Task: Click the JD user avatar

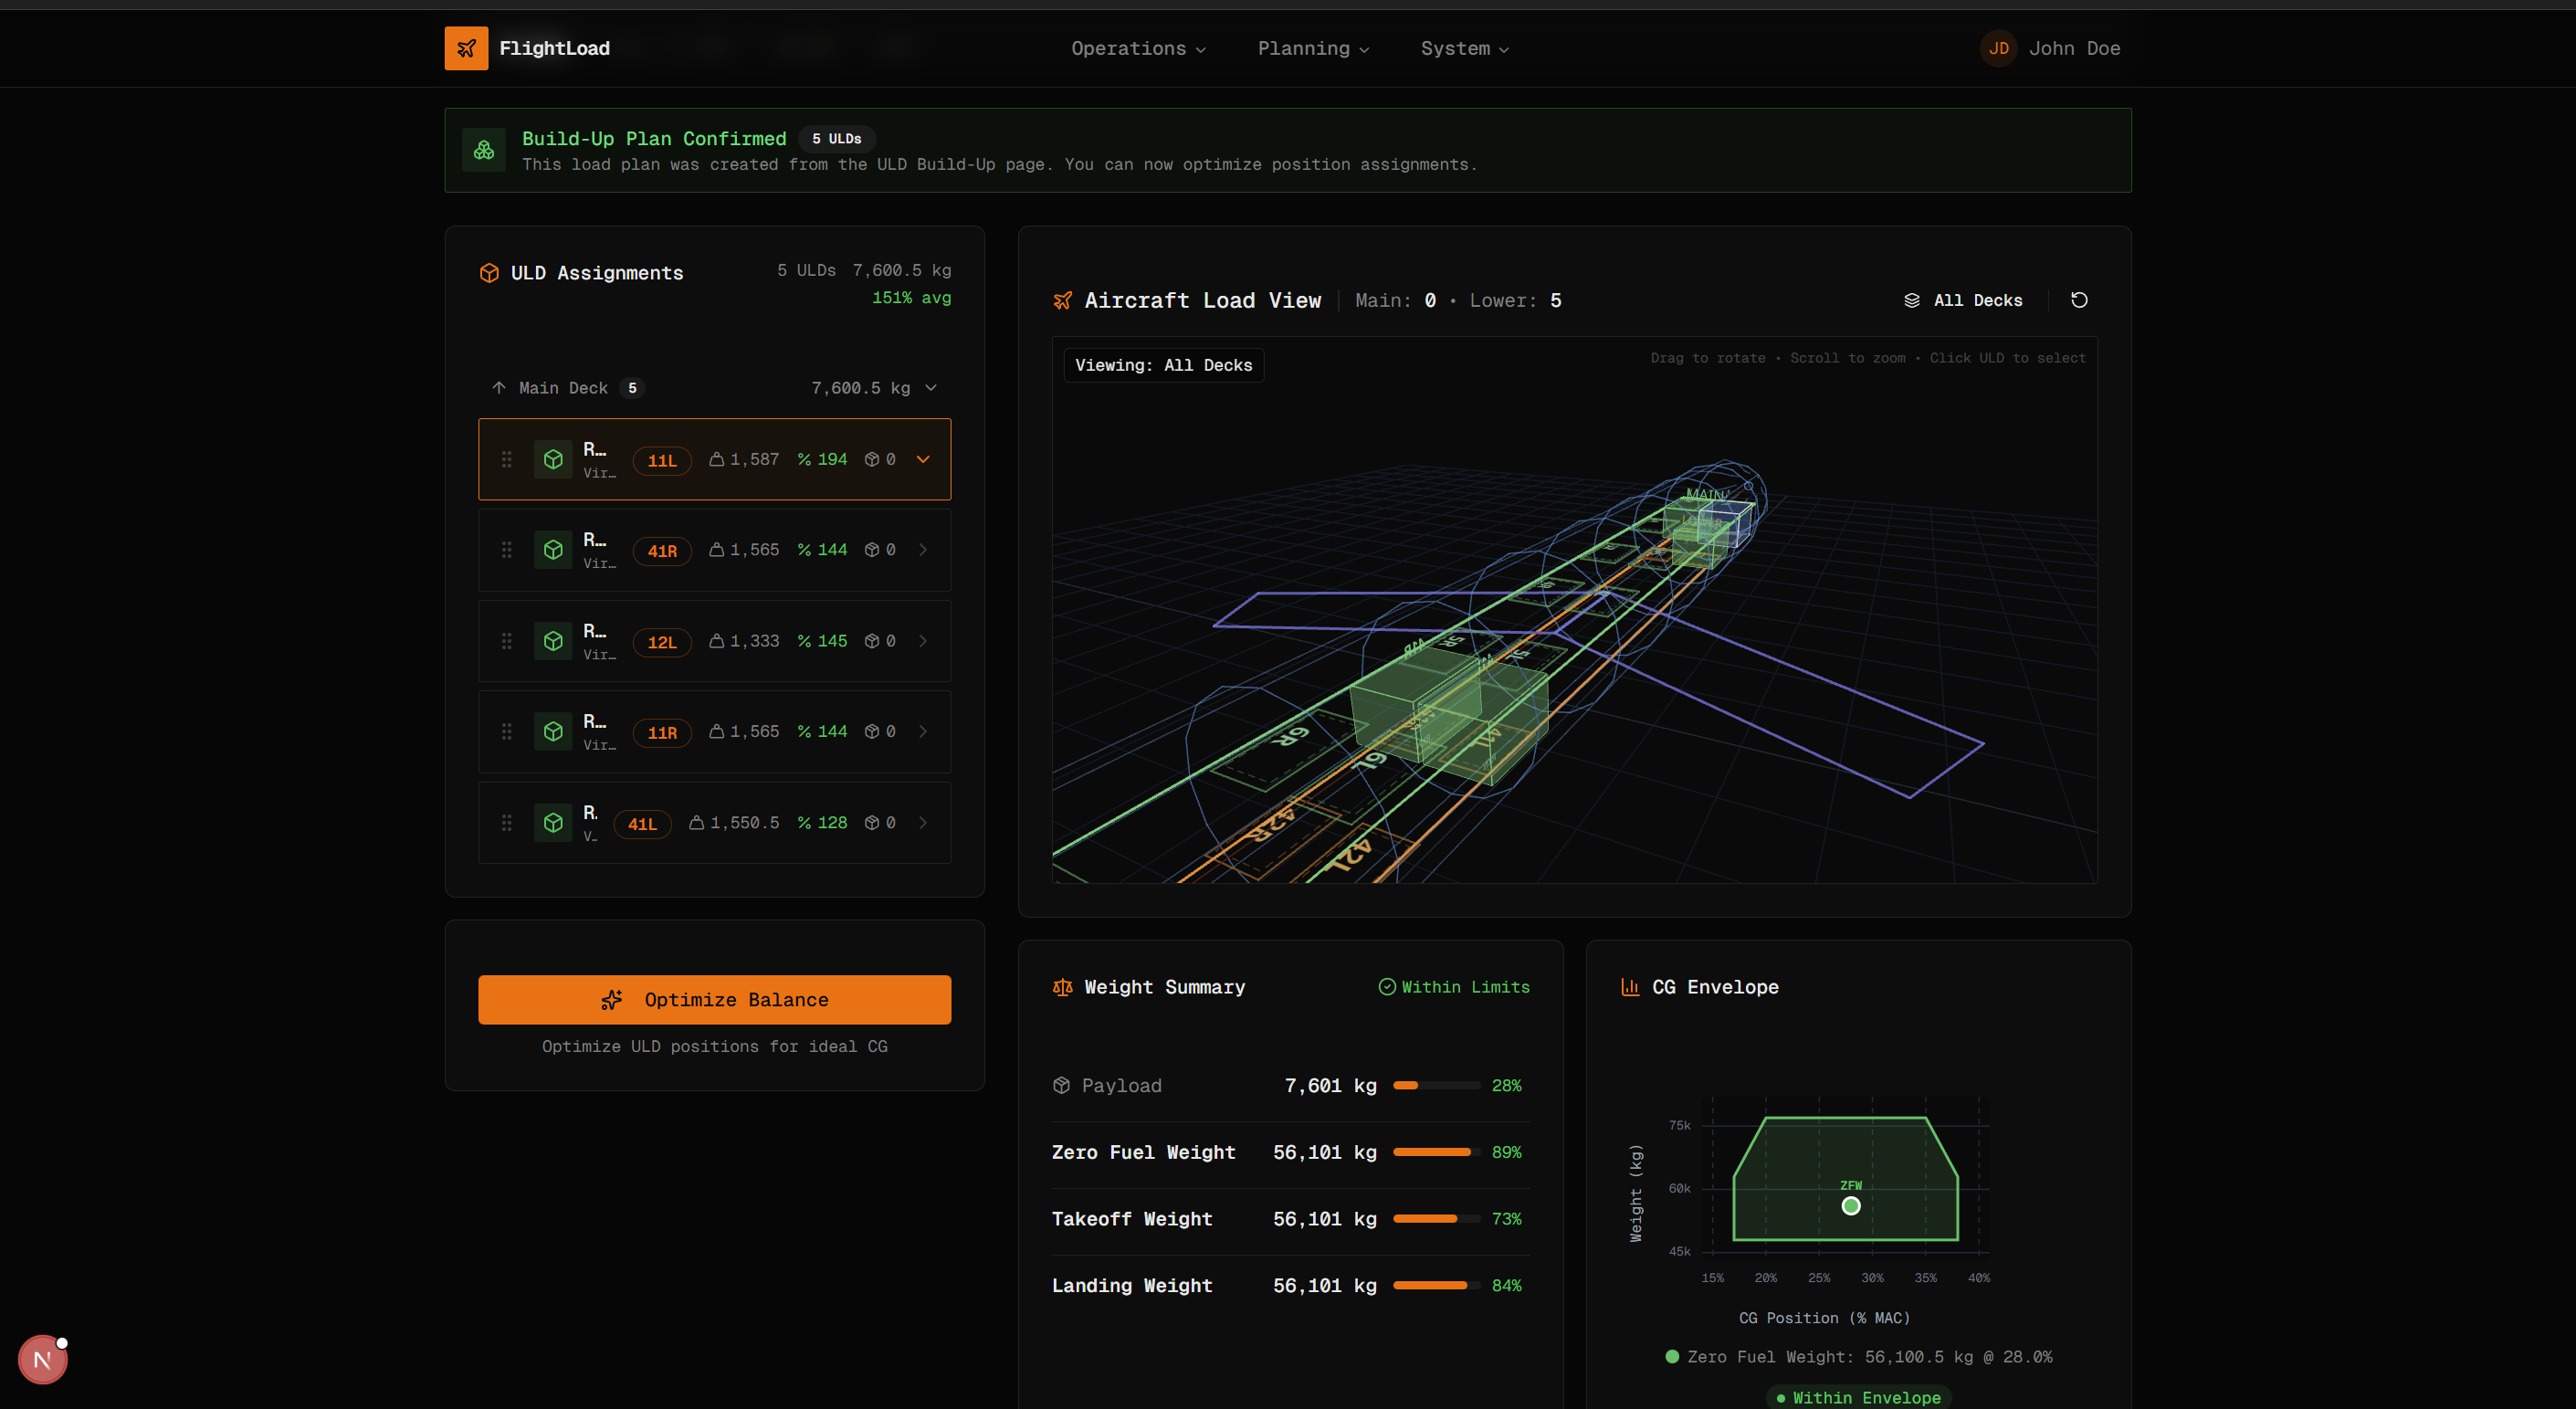Action: click(x=1998, y=48)
